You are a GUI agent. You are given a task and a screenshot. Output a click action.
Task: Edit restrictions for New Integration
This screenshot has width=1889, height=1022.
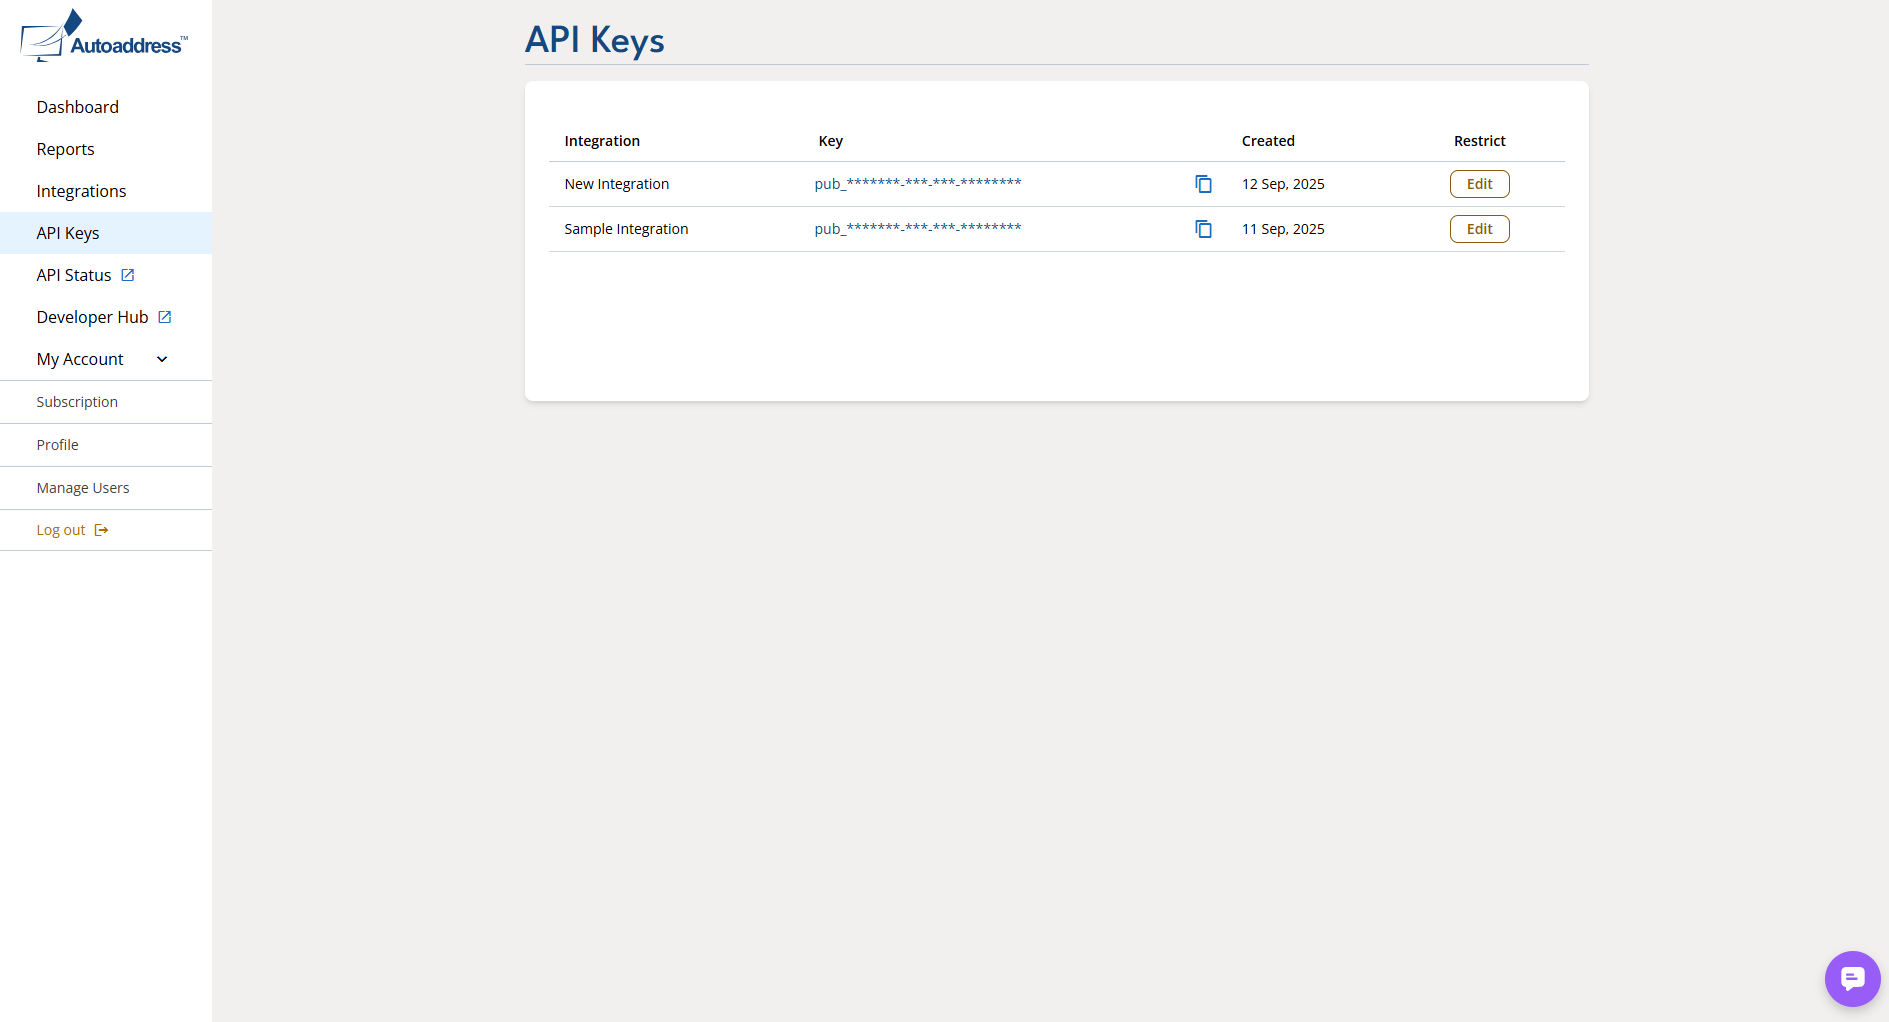pyautogui.click(x=1479, y=184)
